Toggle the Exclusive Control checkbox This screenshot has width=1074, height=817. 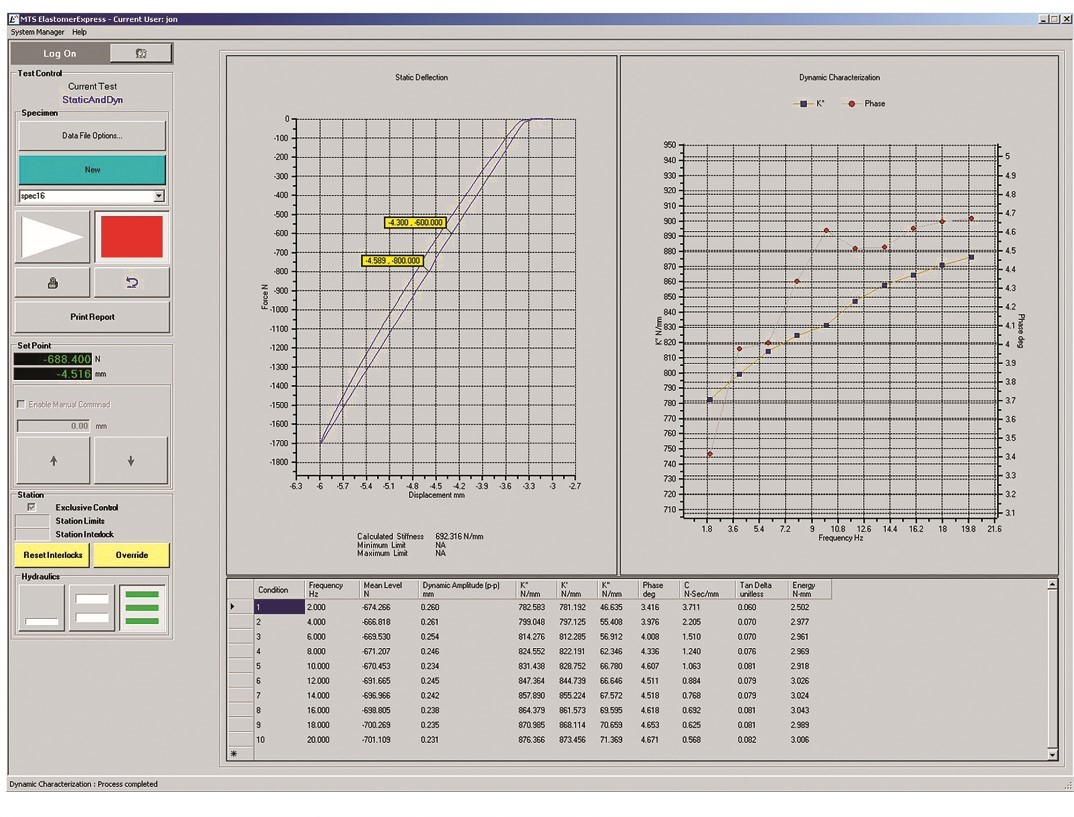[29, 507]
